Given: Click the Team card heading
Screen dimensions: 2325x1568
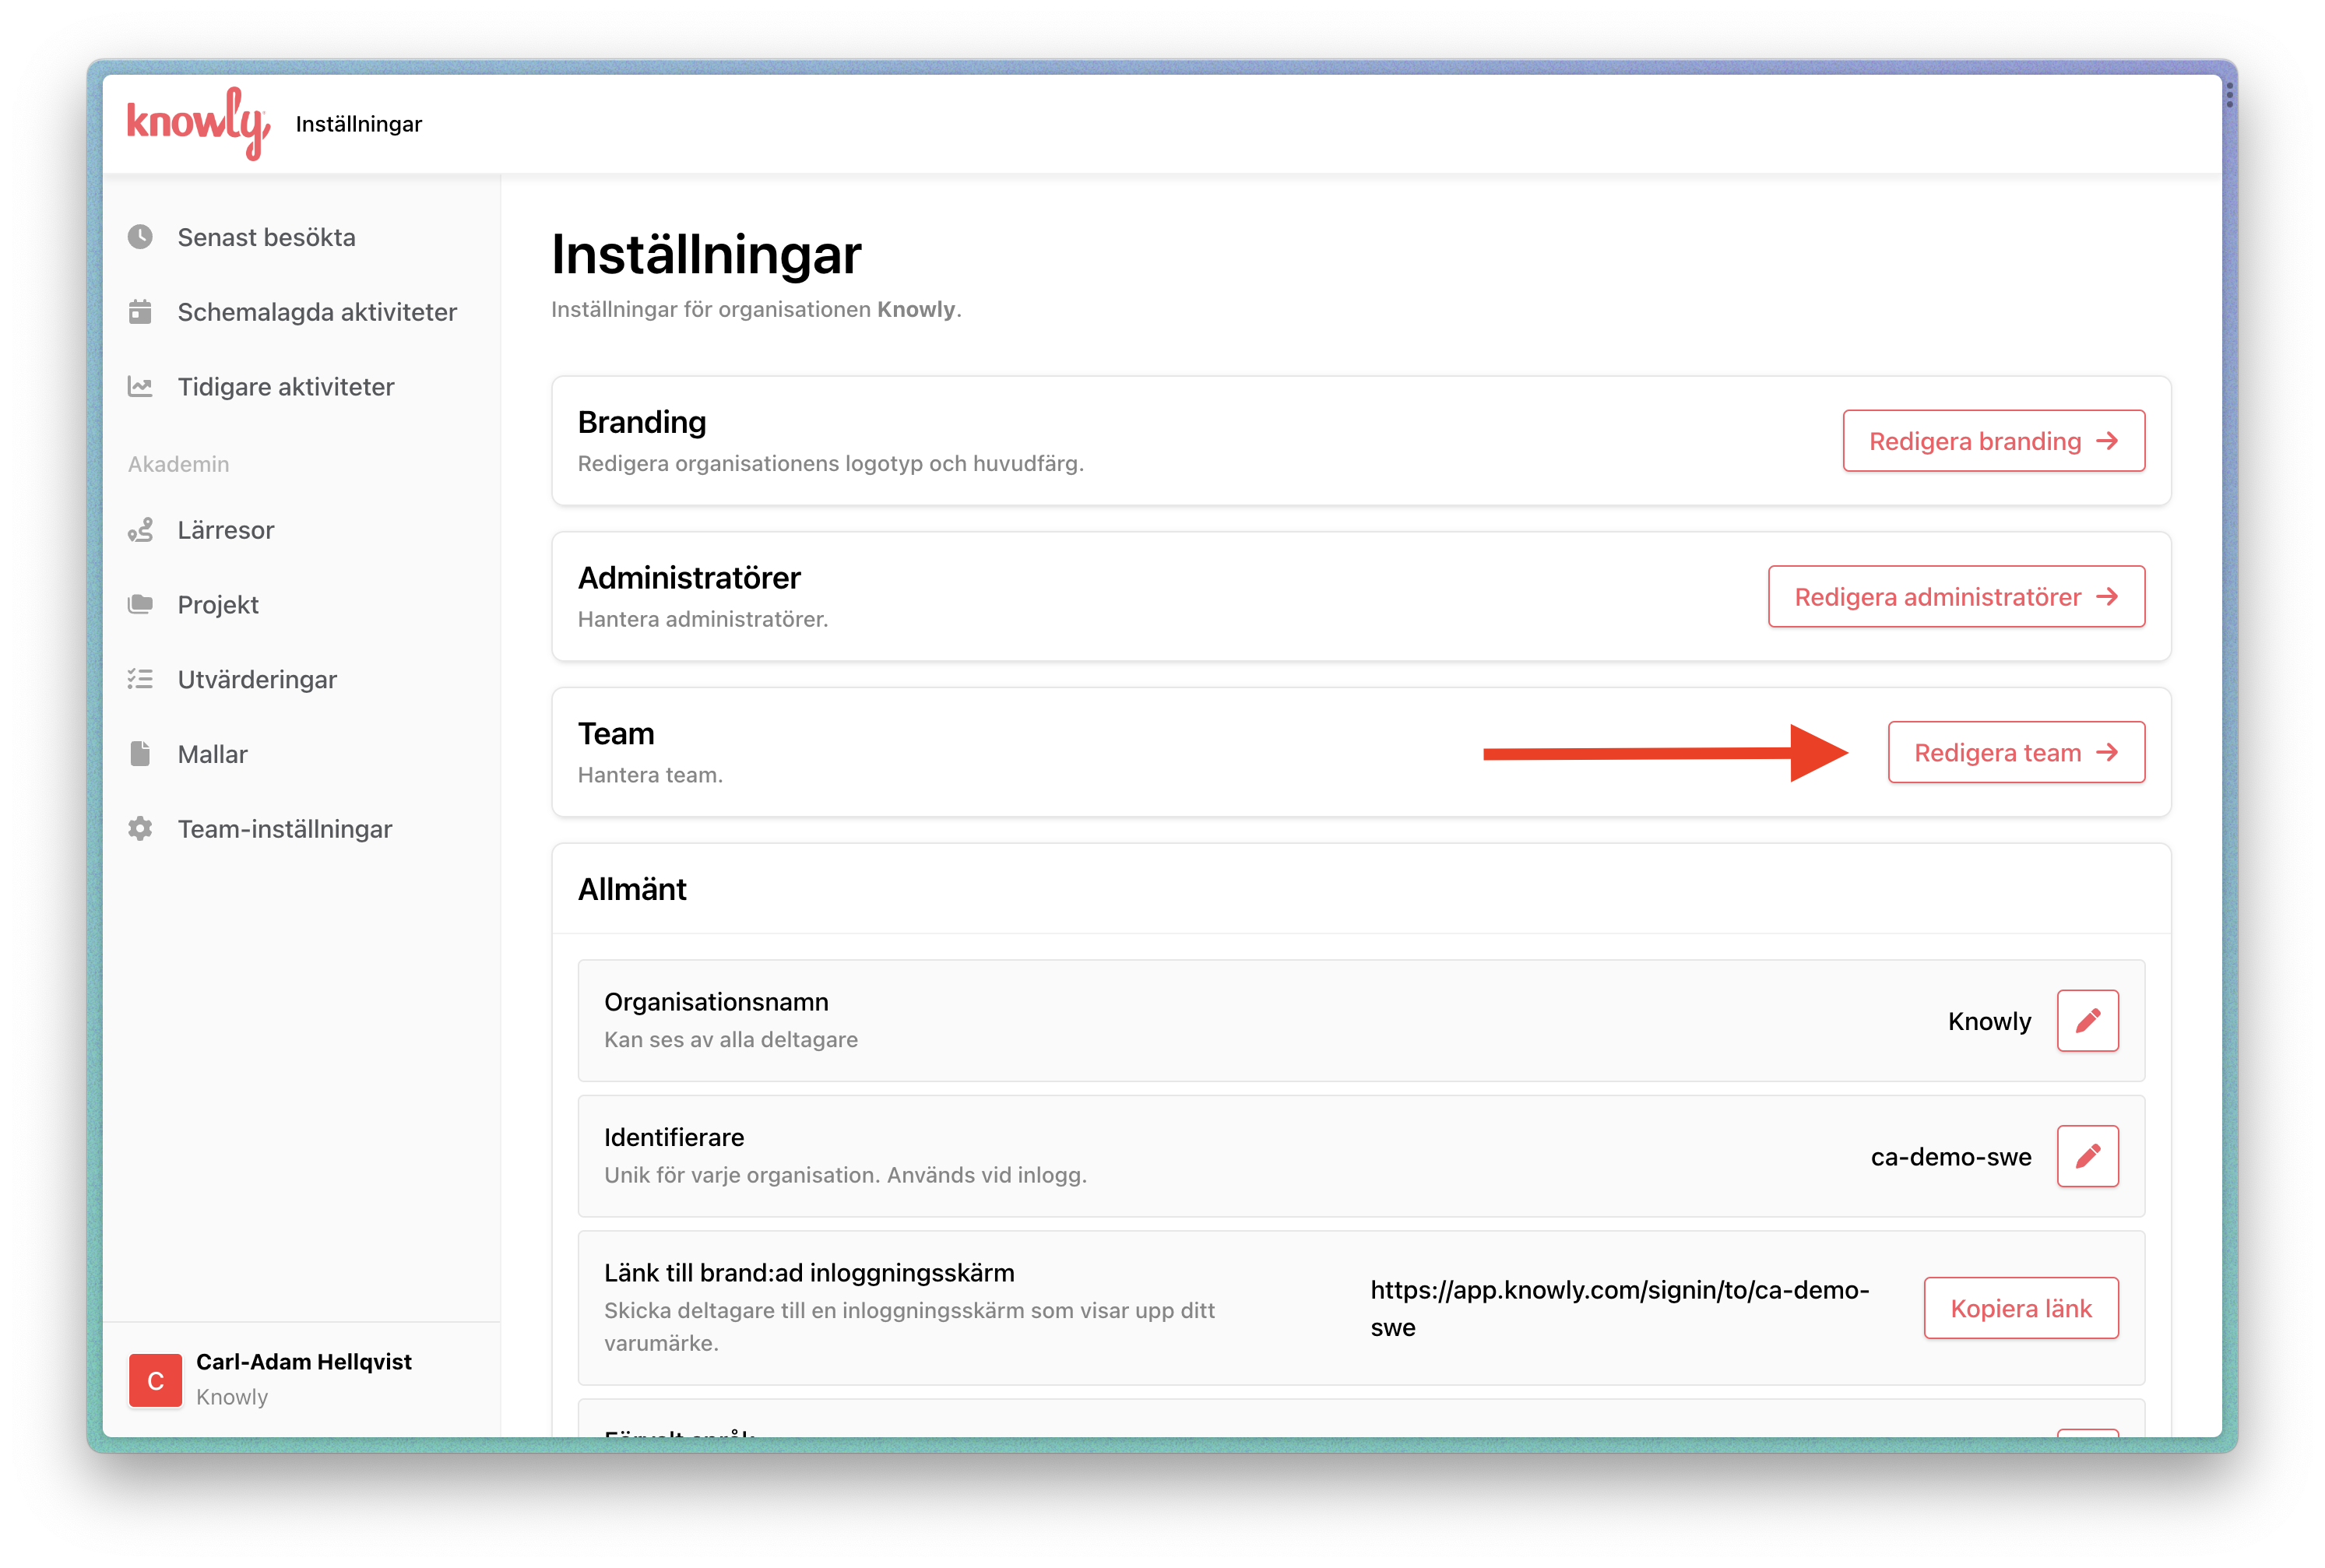Looking at the screenshot, I should (x=616, y=734).
